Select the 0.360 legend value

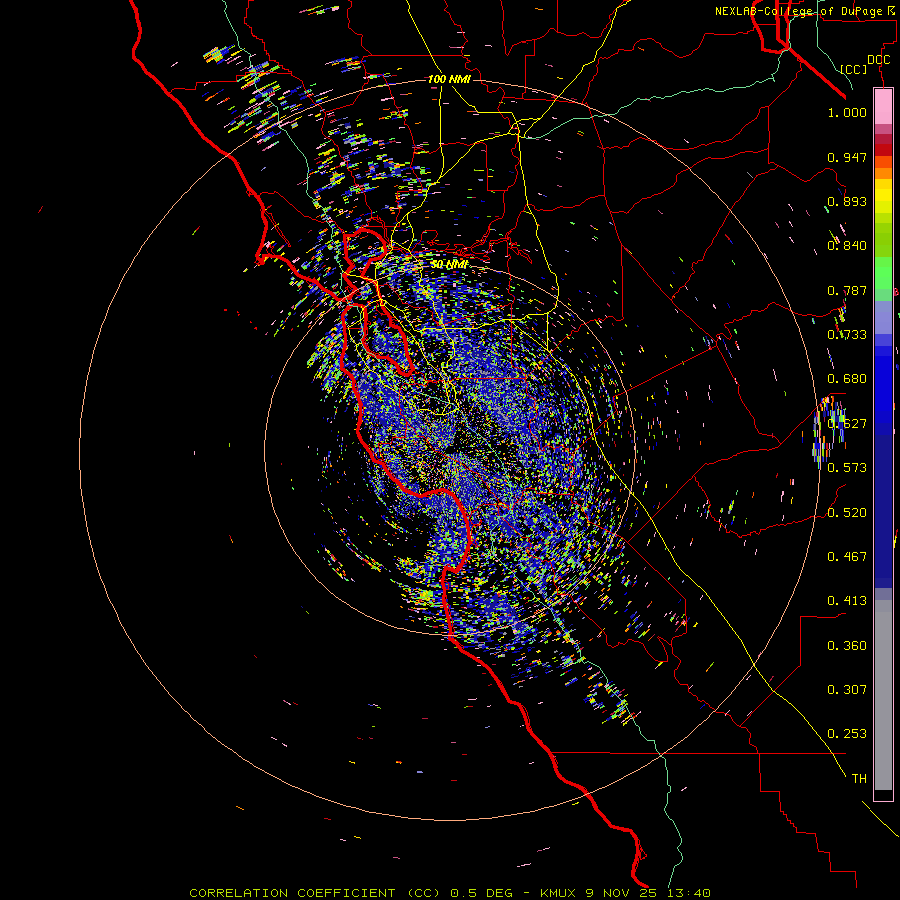click(847, 646)
